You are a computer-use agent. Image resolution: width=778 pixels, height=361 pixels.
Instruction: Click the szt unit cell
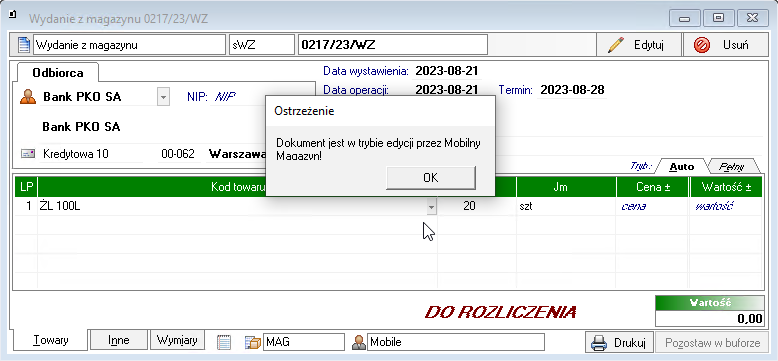click(x=566, y=206)
